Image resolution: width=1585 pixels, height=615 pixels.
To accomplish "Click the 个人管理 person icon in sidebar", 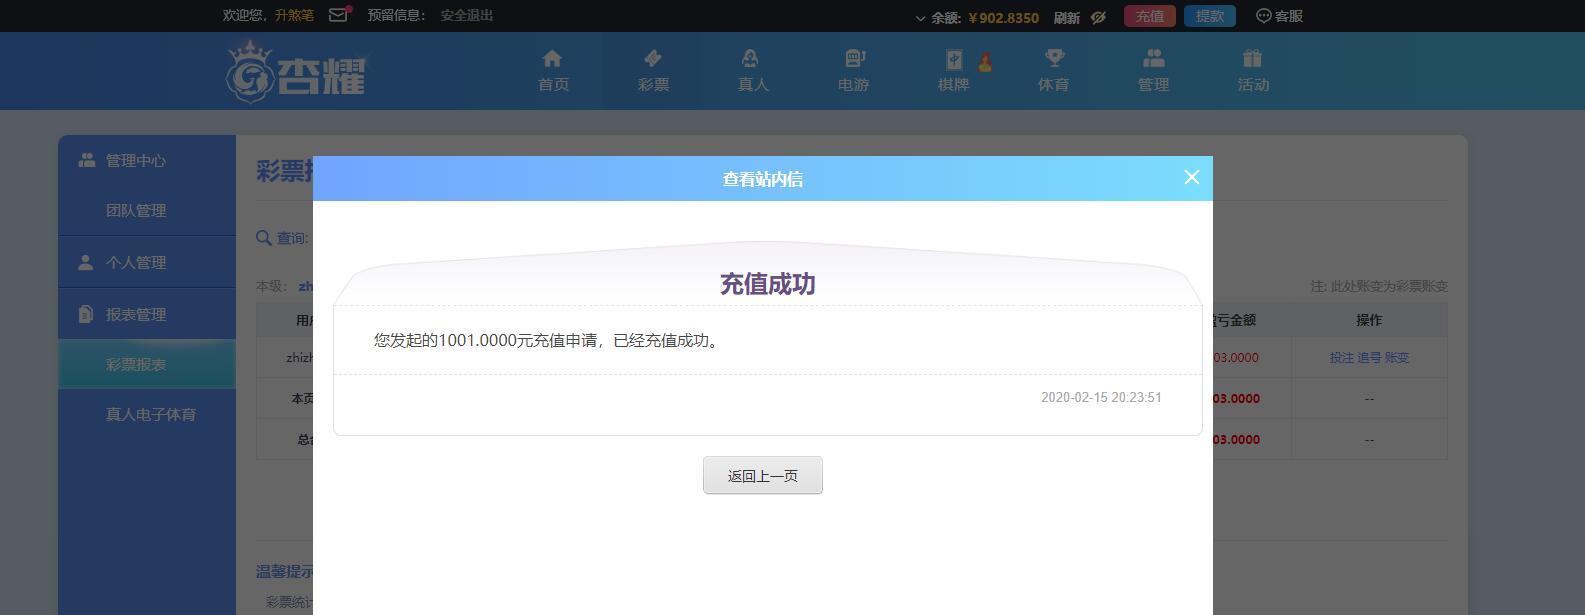I will (x=86, y=262).
